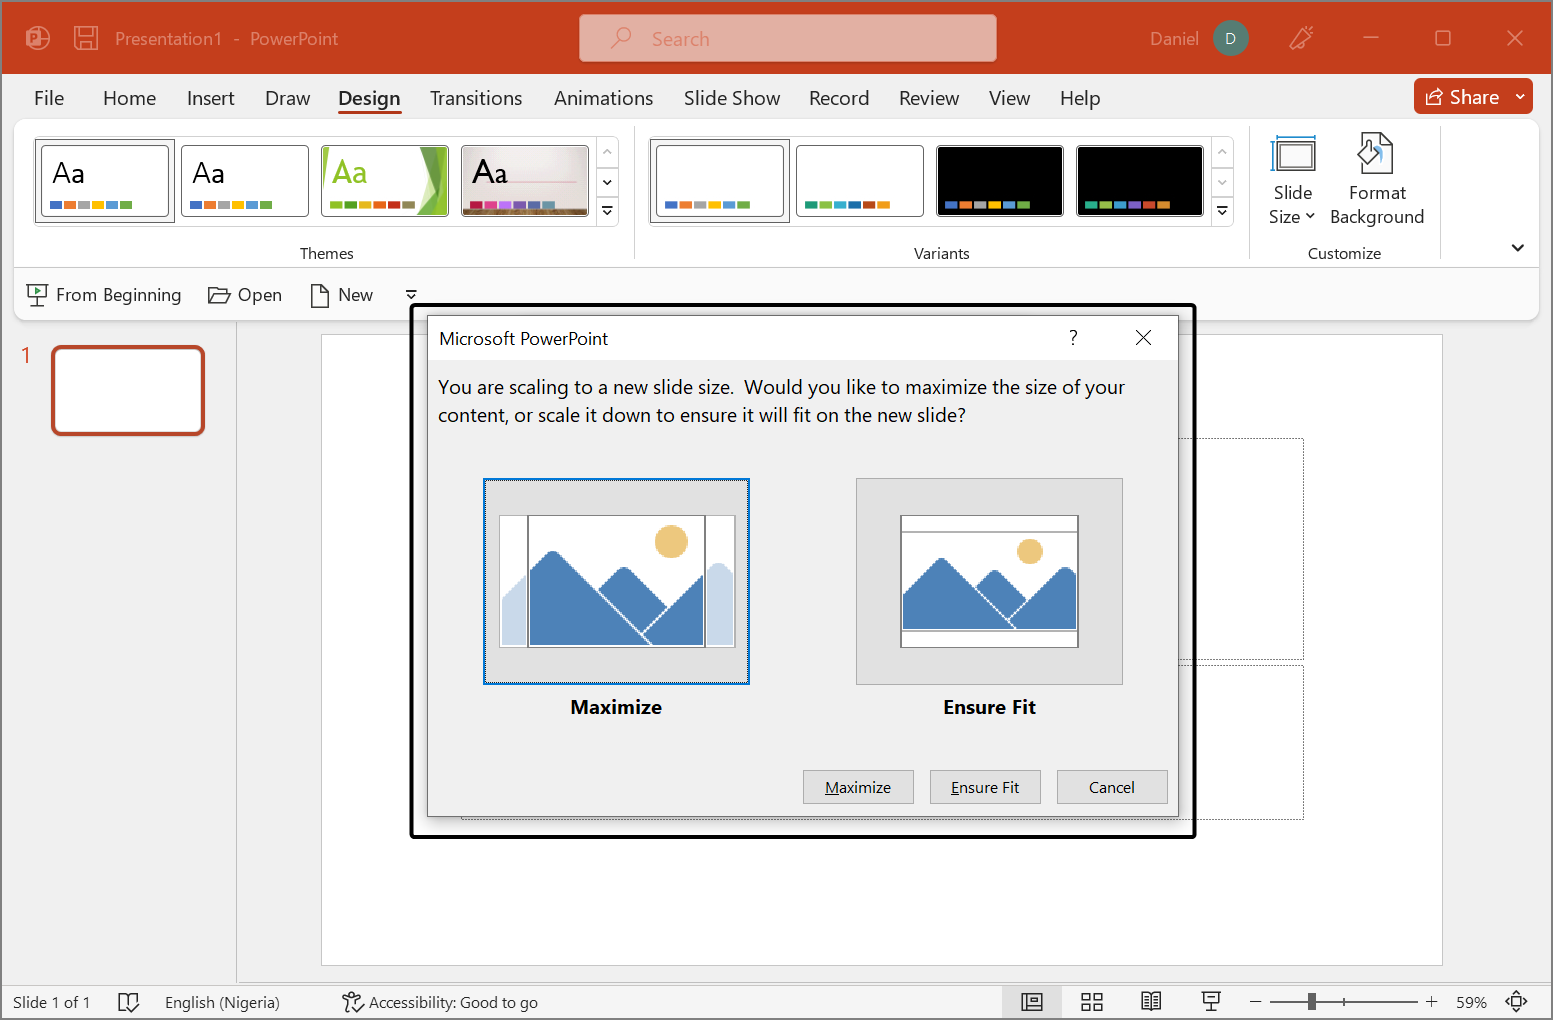Click the Open folder icon
This screenshot has height=1020, width=1553.
(x=219, y=295)
